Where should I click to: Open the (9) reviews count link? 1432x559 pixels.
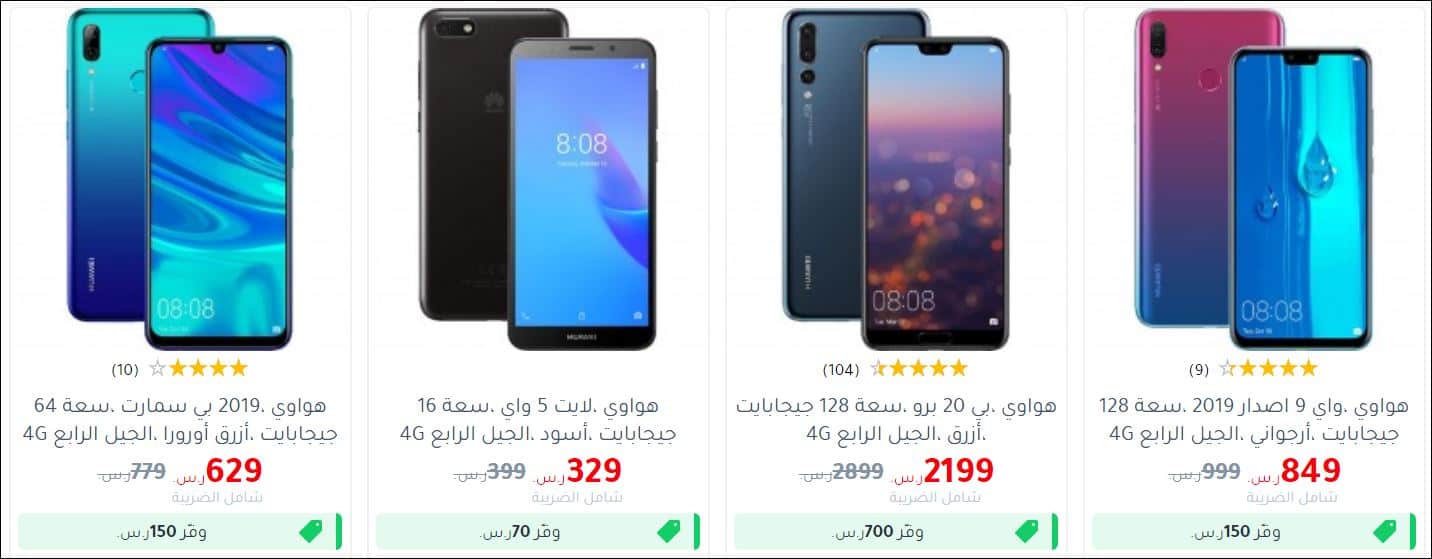pyautogui.click(x=1199, y=369)
